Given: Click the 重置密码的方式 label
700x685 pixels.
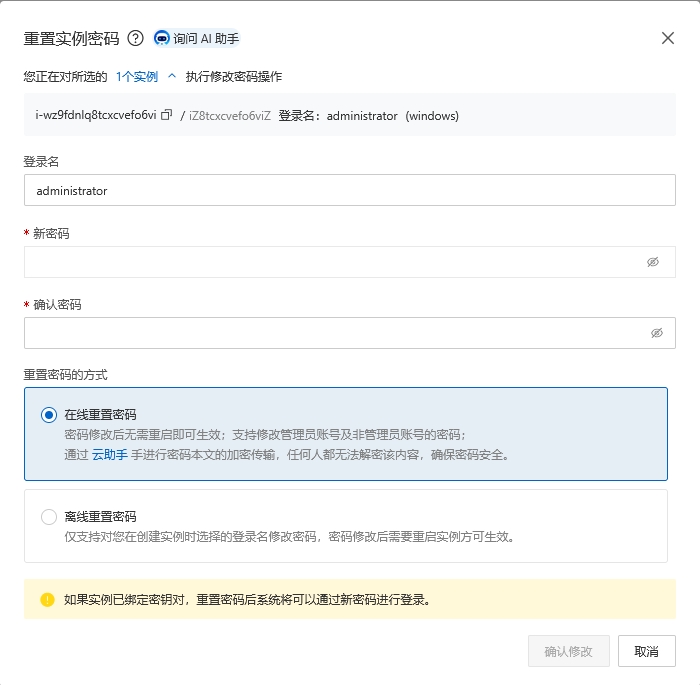Looking at the screenshot, I should click(66, 375).
